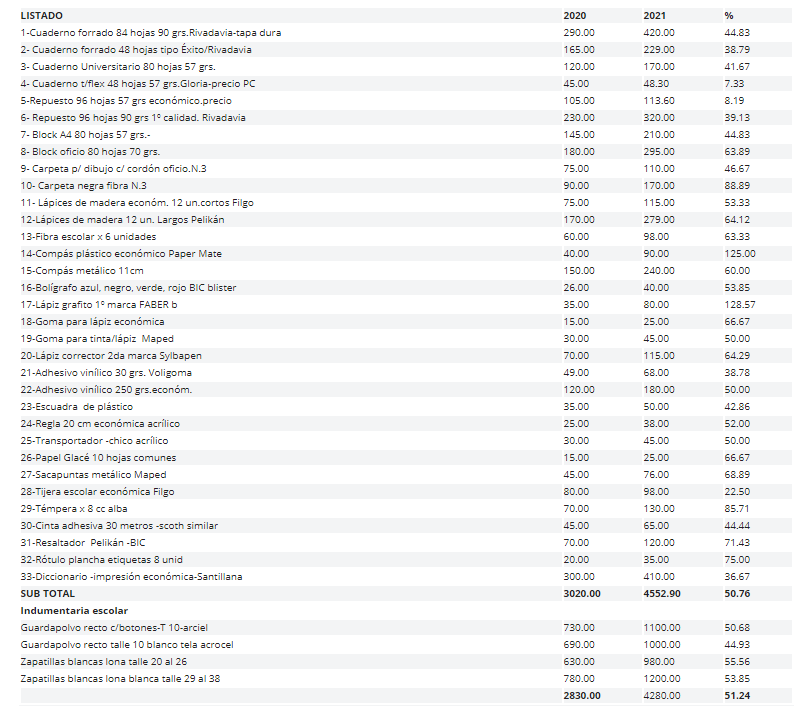Click the 125.00 percentage value
Screen dimensions: 811x719
click(x=740, y=254)
